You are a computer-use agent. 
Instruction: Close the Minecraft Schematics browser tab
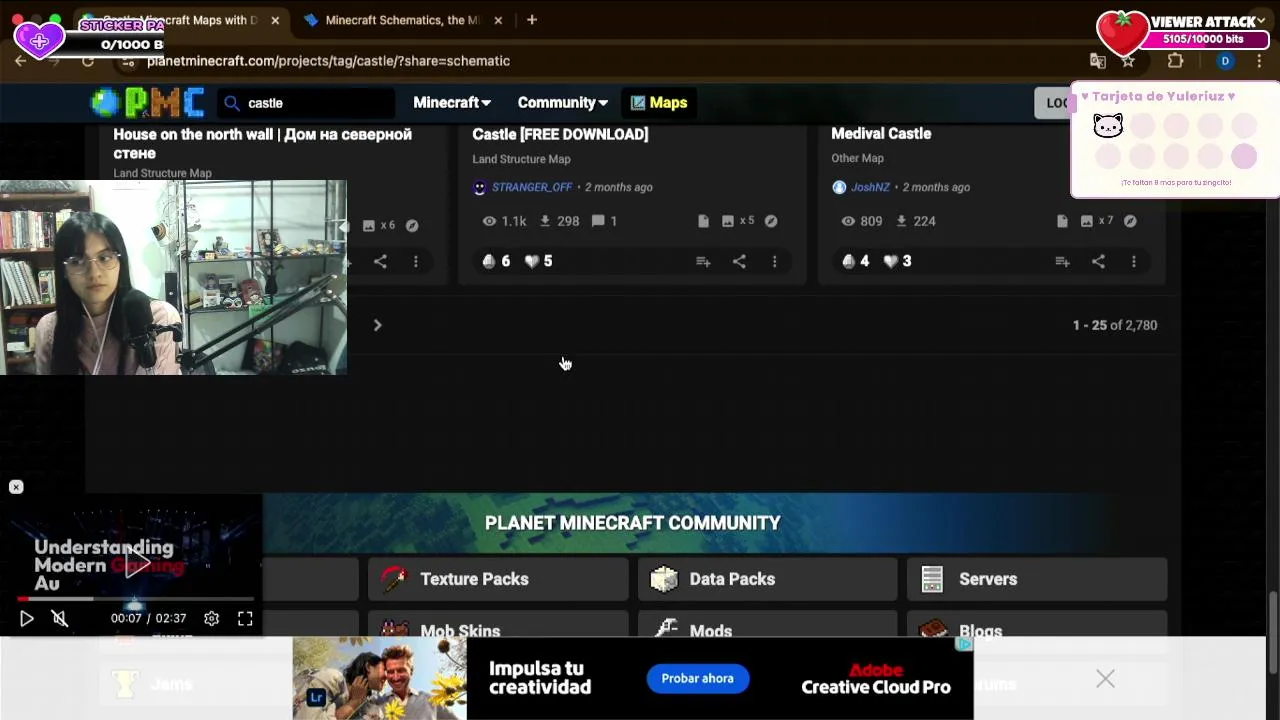[498, 20]
